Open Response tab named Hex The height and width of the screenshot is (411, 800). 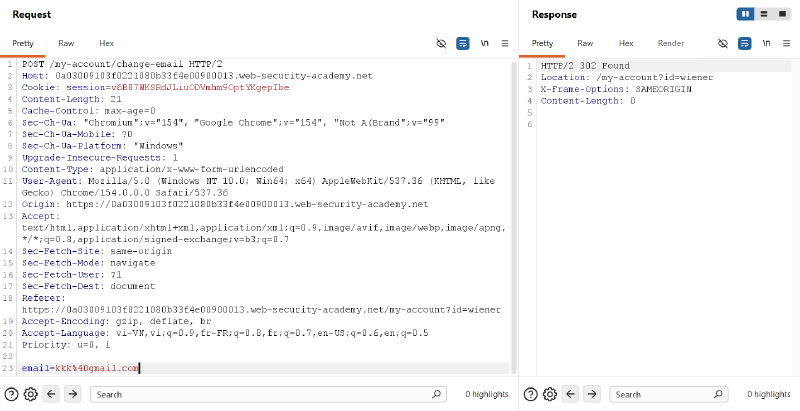(x=626, y=43)
